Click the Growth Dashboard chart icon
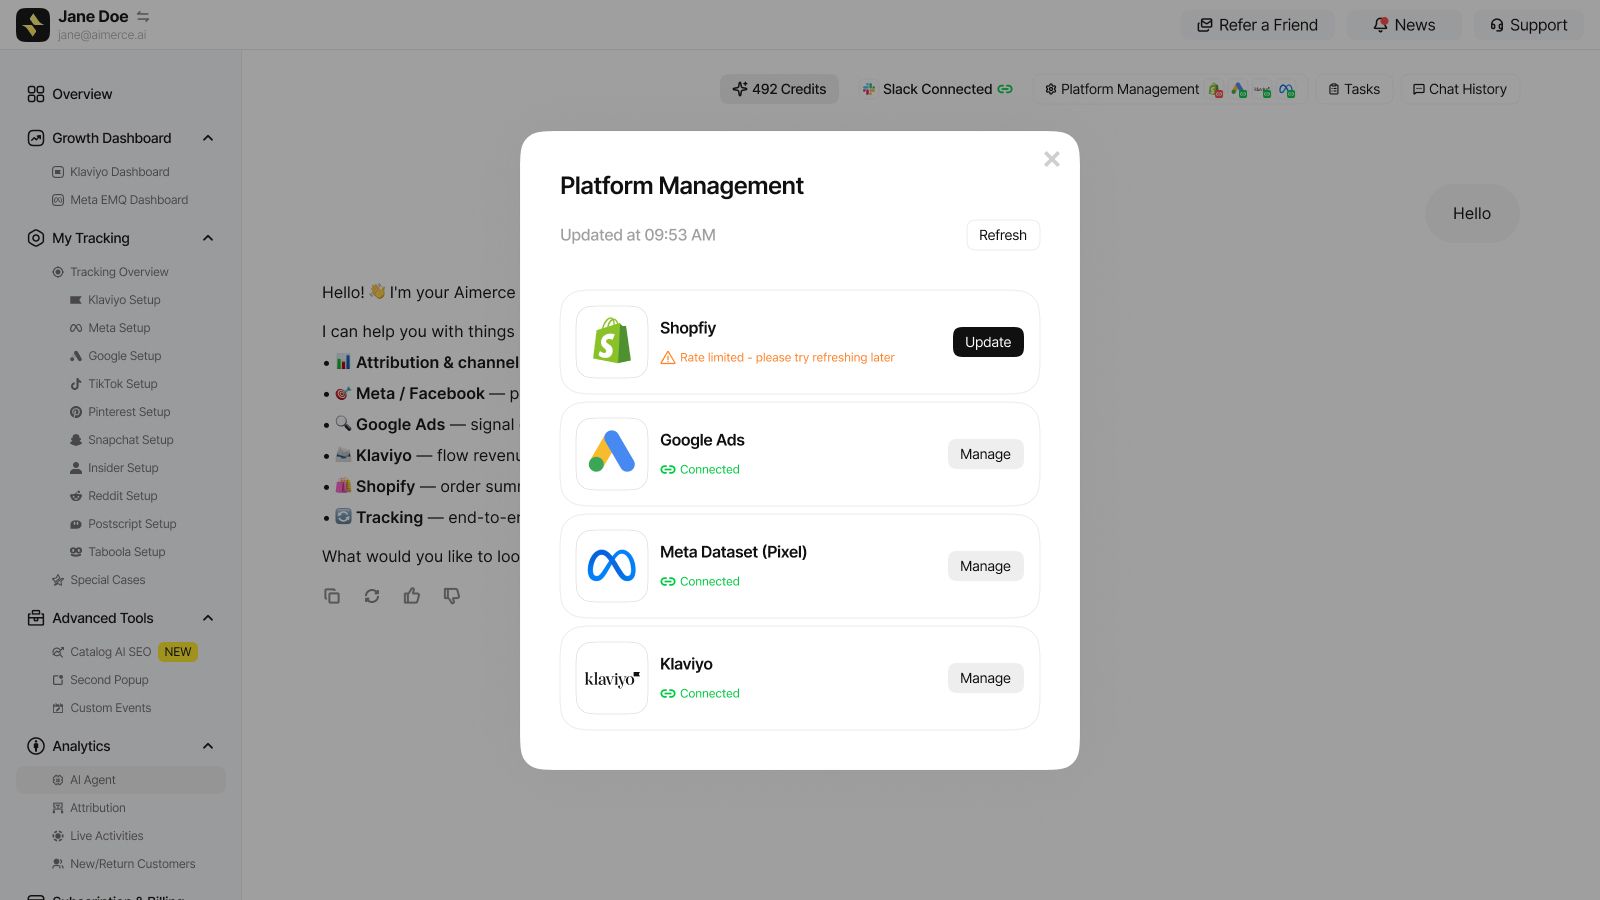Image resolution: width=1600 pixels, height=900 pixels. pyautogui.click(x=36, y=138)
